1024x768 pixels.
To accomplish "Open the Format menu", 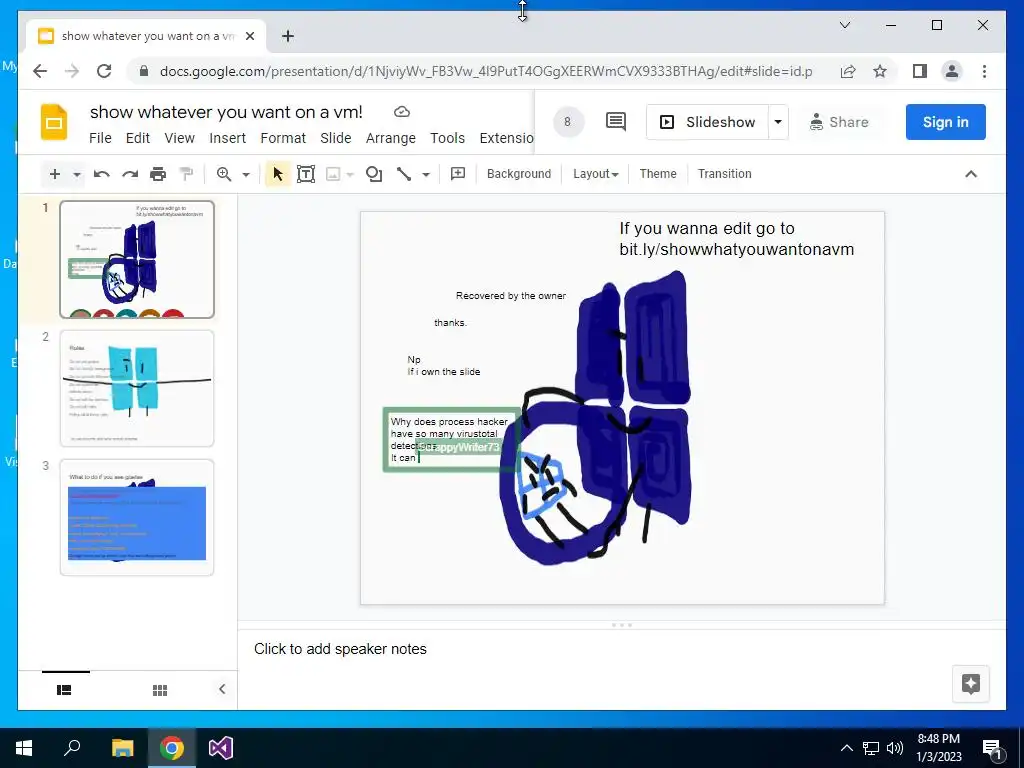I will [283, 138].
